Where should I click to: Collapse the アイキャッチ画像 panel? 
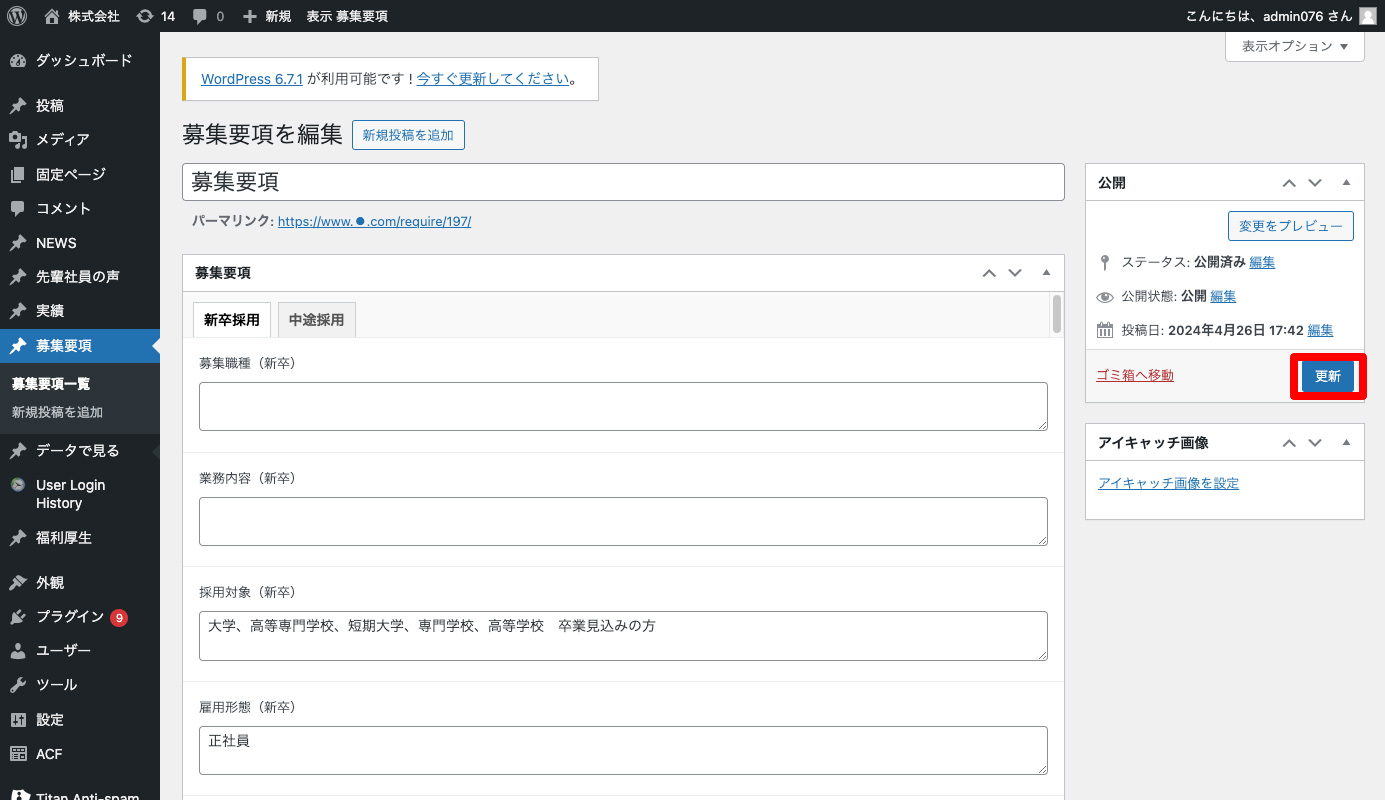1346,443
